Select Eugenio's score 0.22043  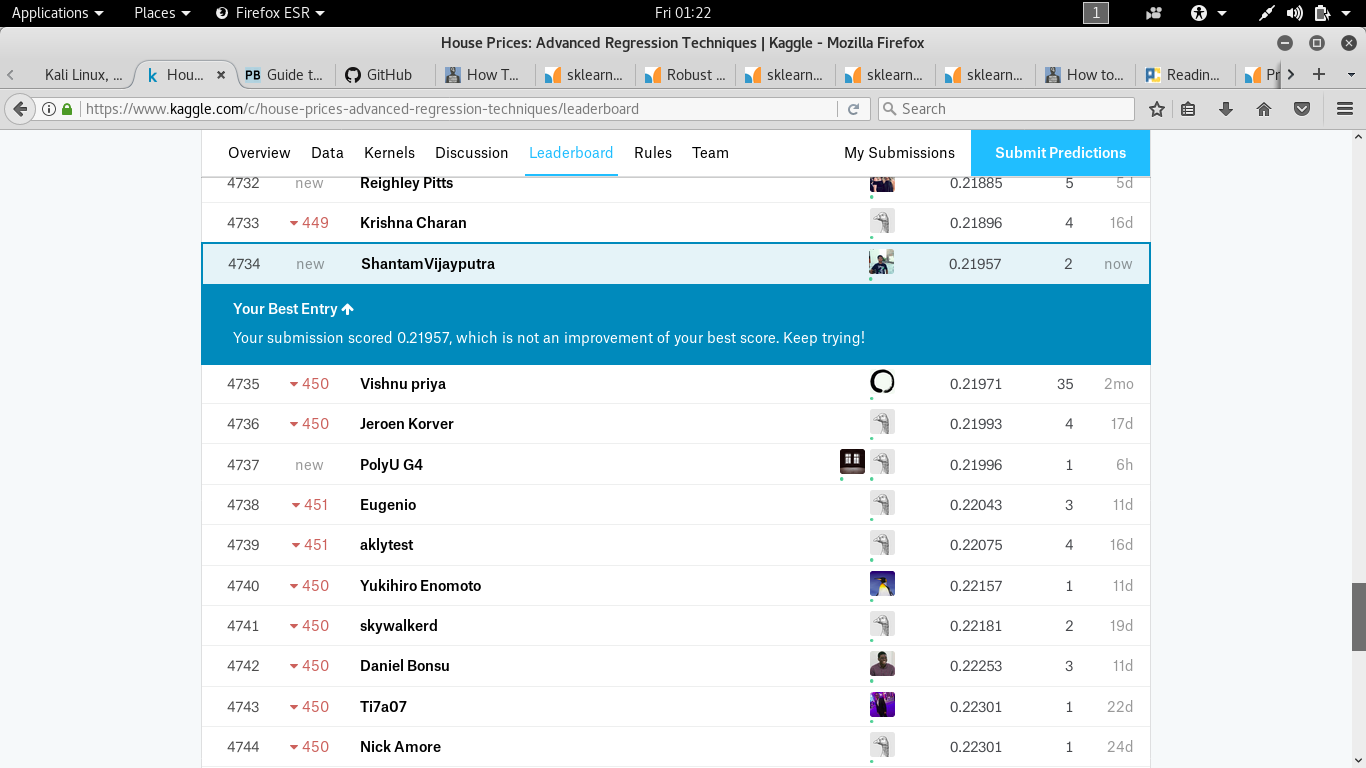pyautogui.click(x=976, y=505)
